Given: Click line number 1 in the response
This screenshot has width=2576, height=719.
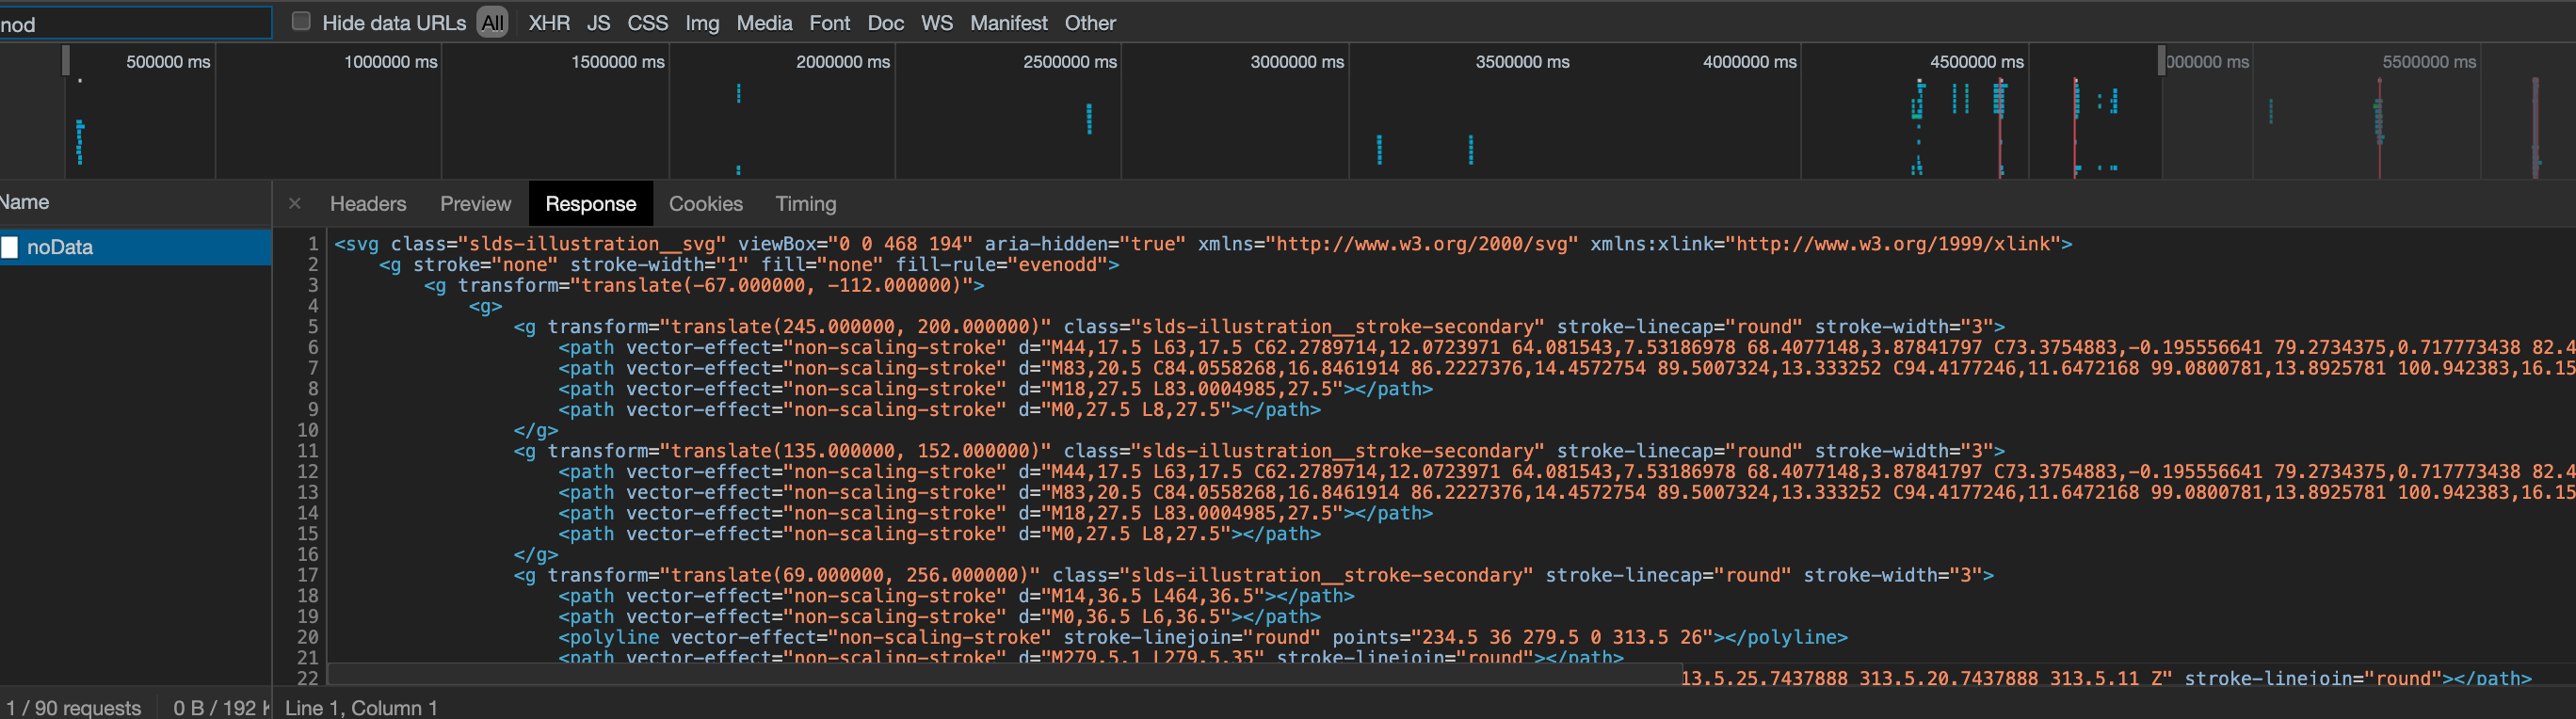Looking at the screenshot, I should click(313, 243).
